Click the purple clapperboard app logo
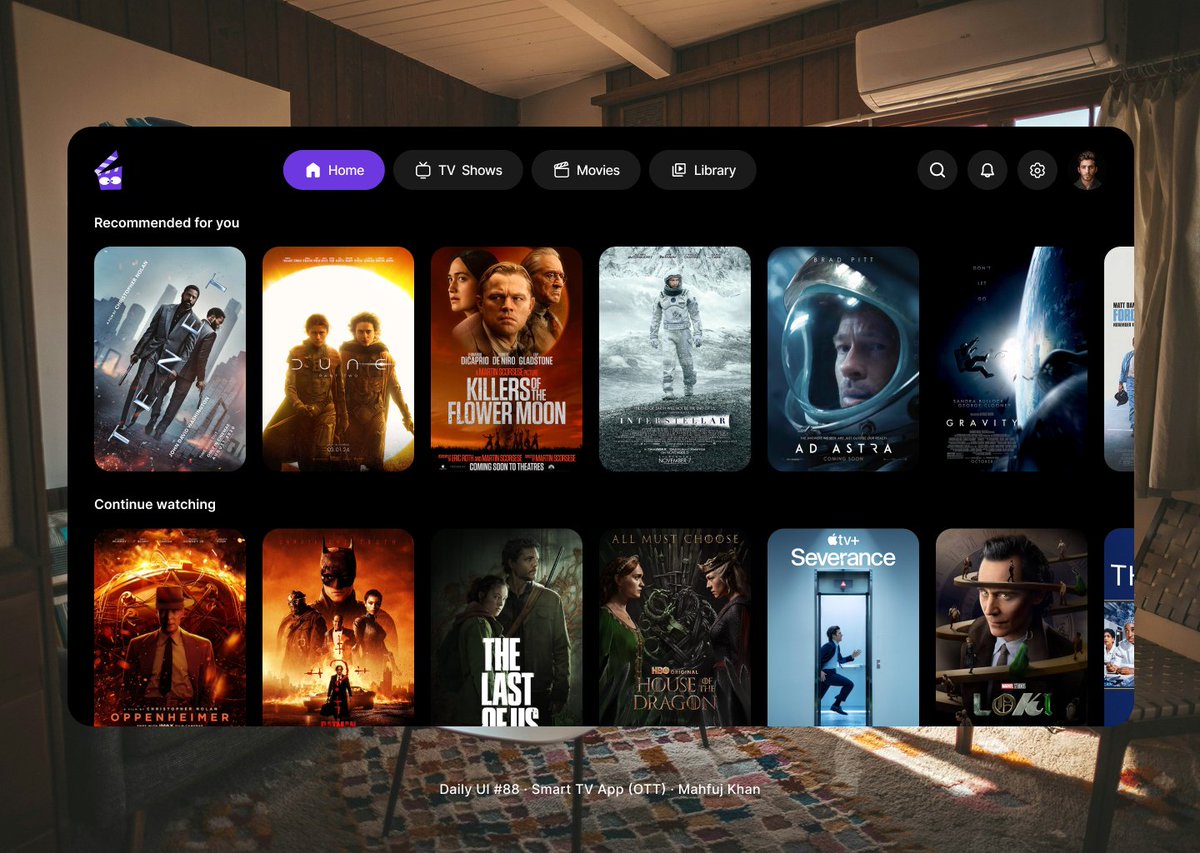 107,170
